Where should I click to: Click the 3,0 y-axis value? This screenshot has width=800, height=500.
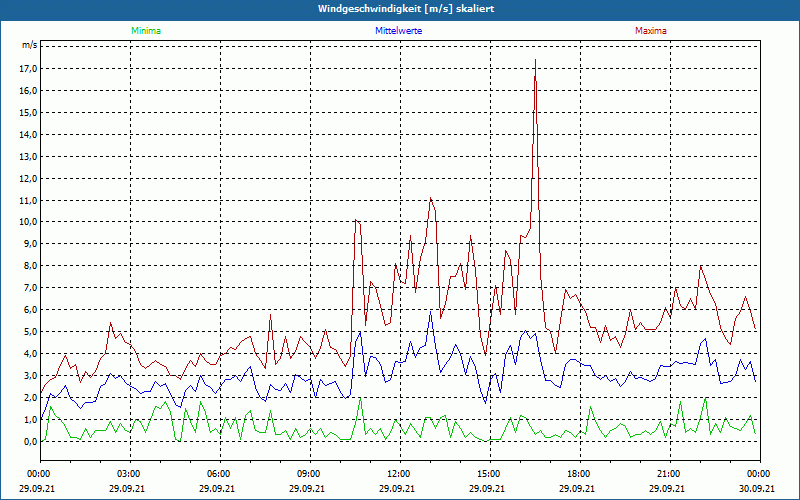(x=31, y=375)
